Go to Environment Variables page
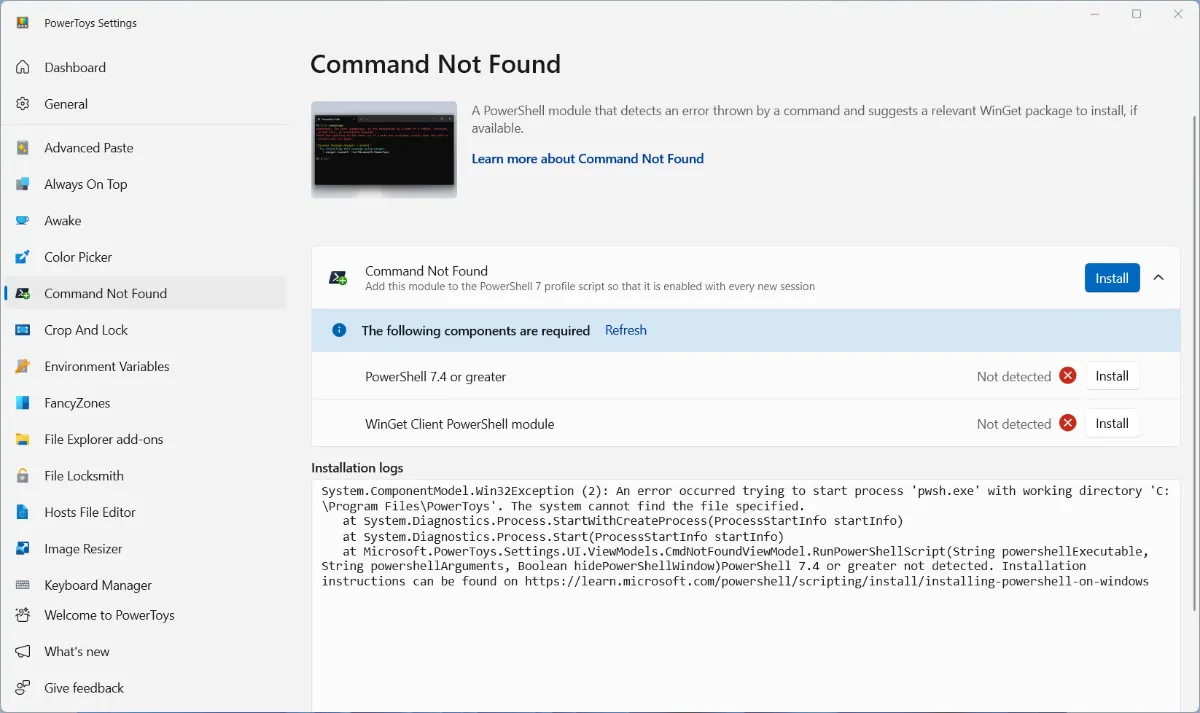 (x=106, y=367)
